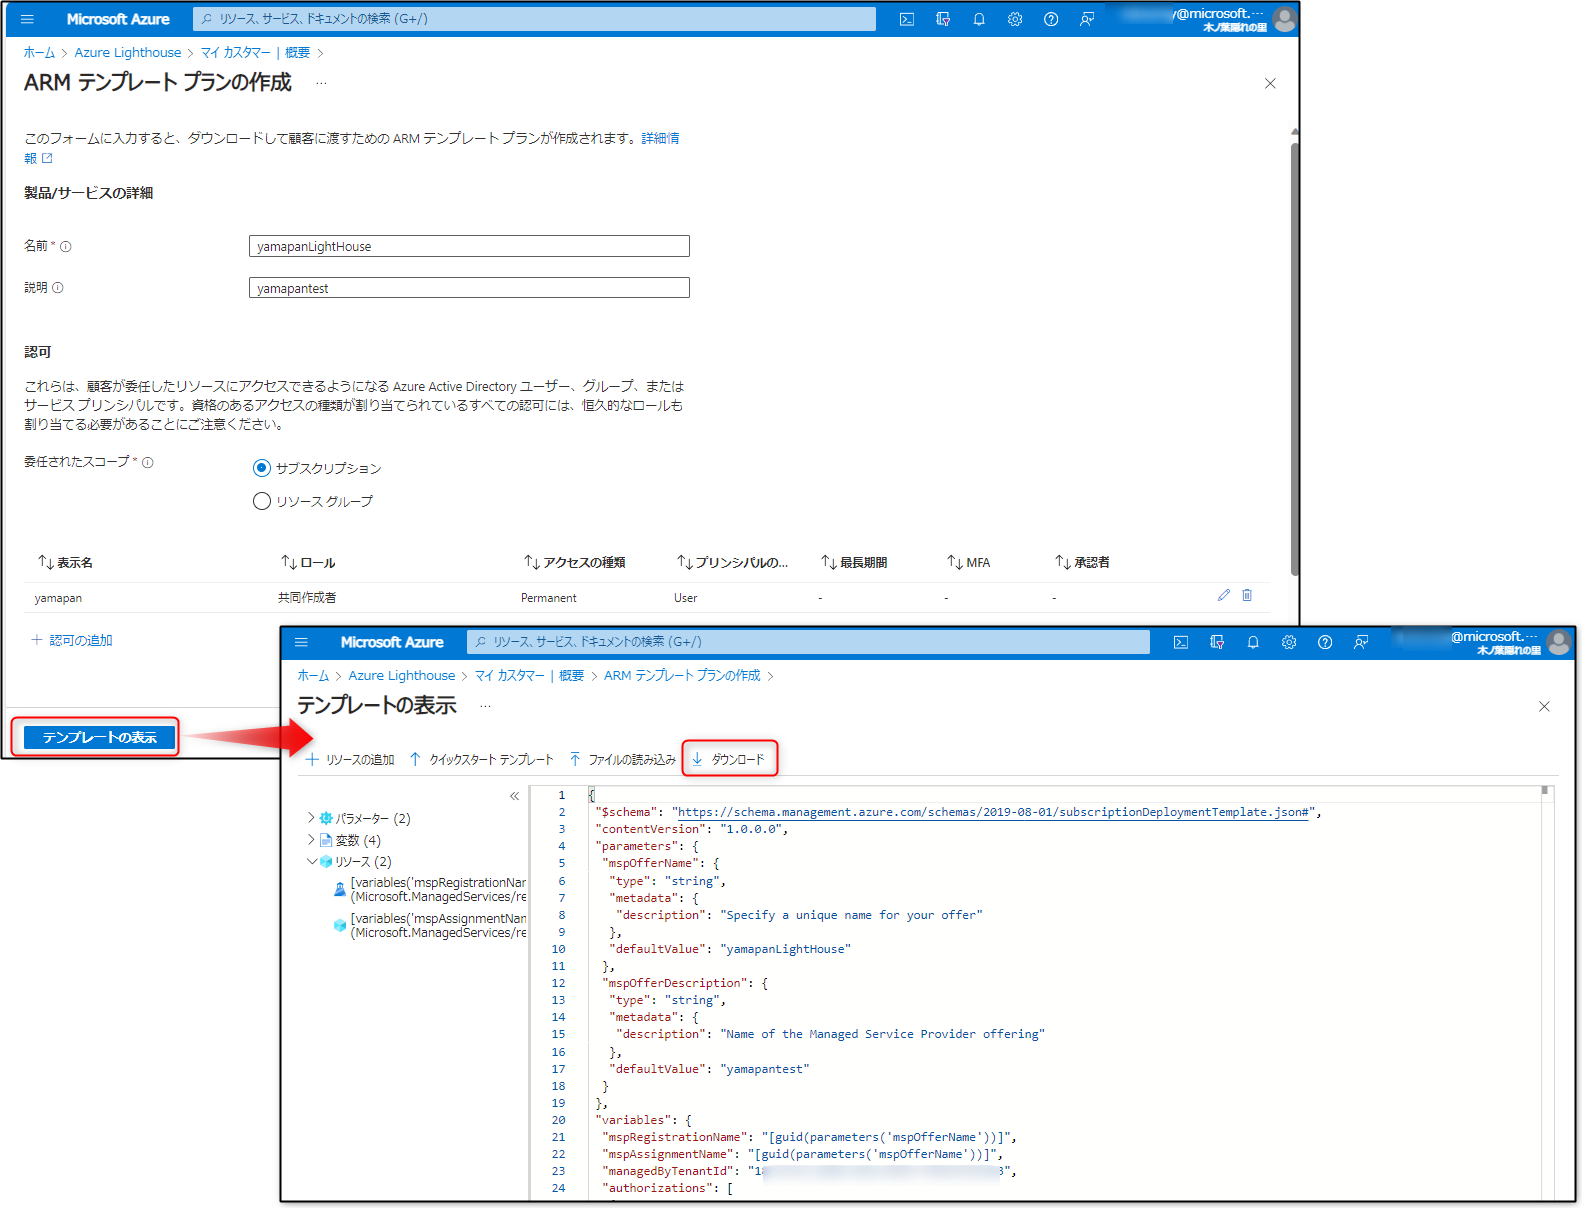Screen dimensions: 1582x1208
Task: Open more options ellipsis beside テンプレートの表示 title
Action: (x=485, y=706)
